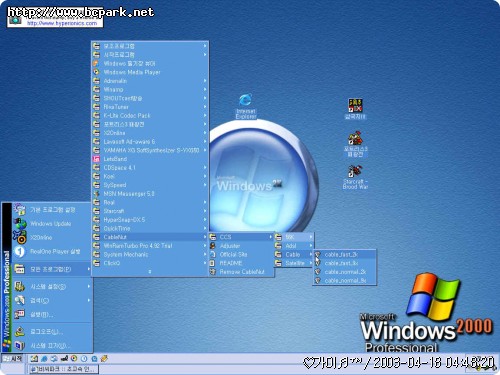Viewport: 500px width, 375px height.
Task: Click the cable_normal_8k file icon
Action: (318, 281)
